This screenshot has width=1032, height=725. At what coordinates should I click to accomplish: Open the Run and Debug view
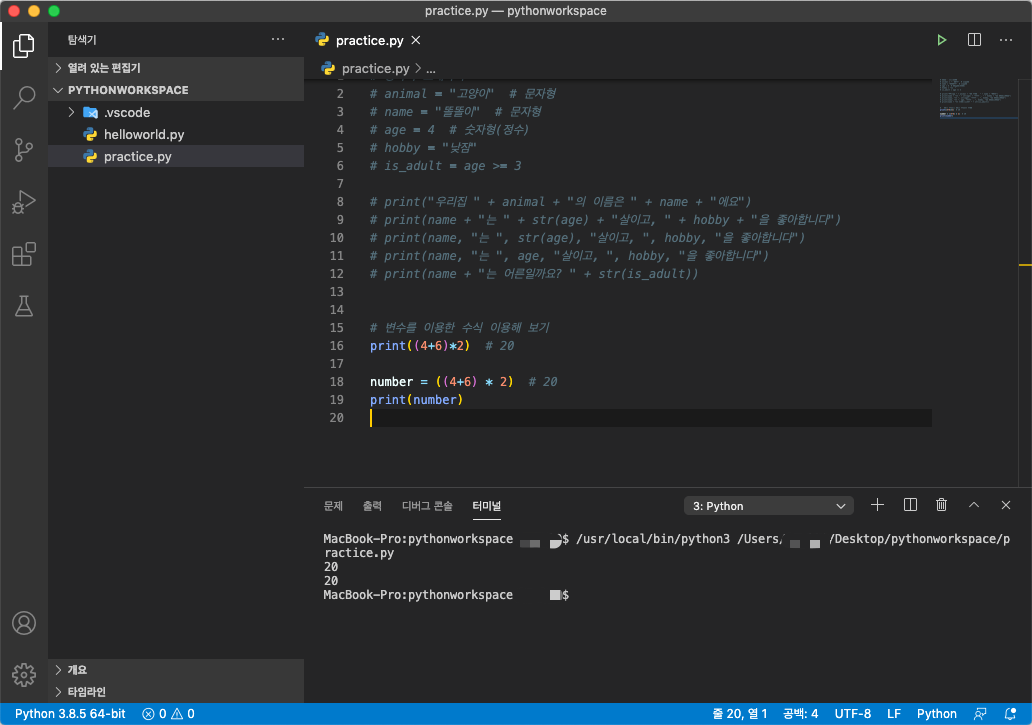[x=24, y=202]
